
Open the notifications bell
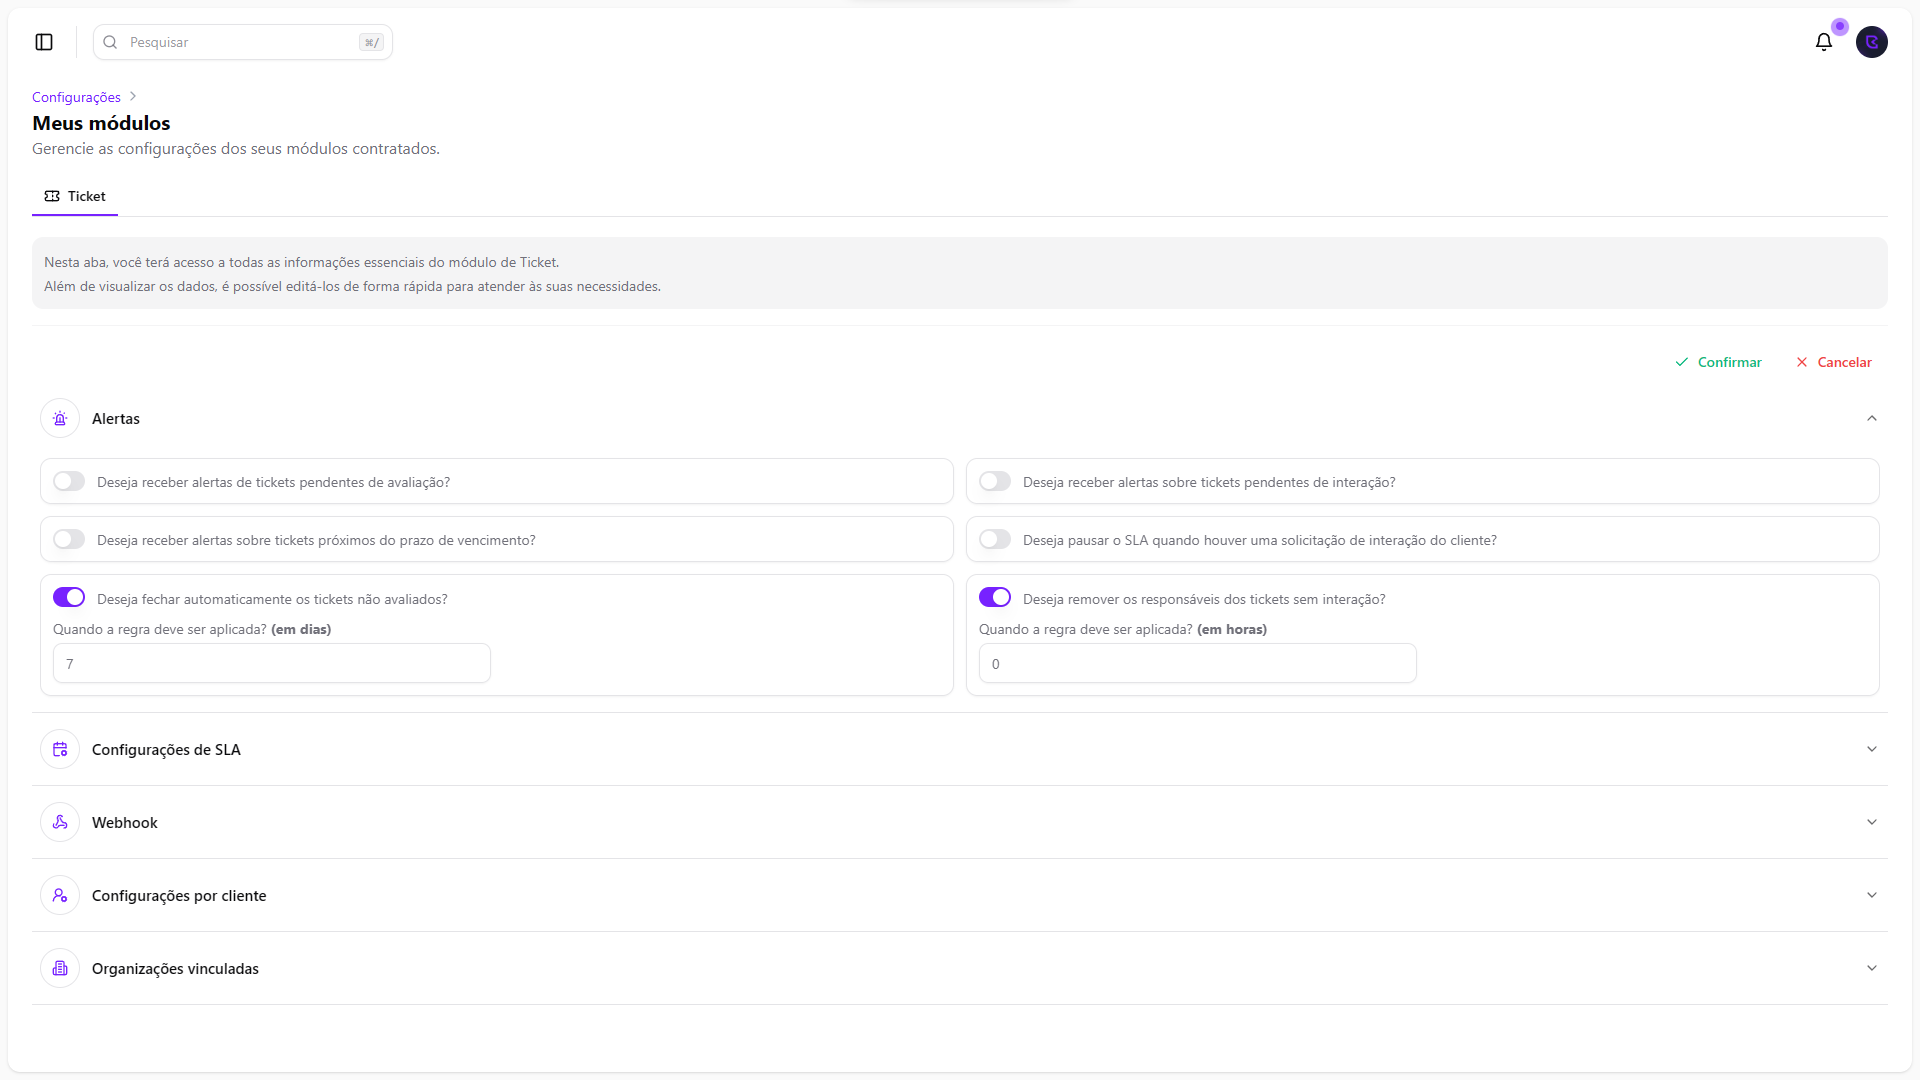[x=1824, y=42]
